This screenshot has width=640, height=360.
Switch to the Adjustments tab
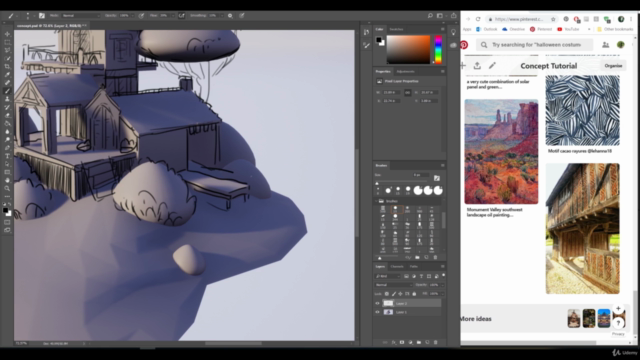(x=406, y=71)
